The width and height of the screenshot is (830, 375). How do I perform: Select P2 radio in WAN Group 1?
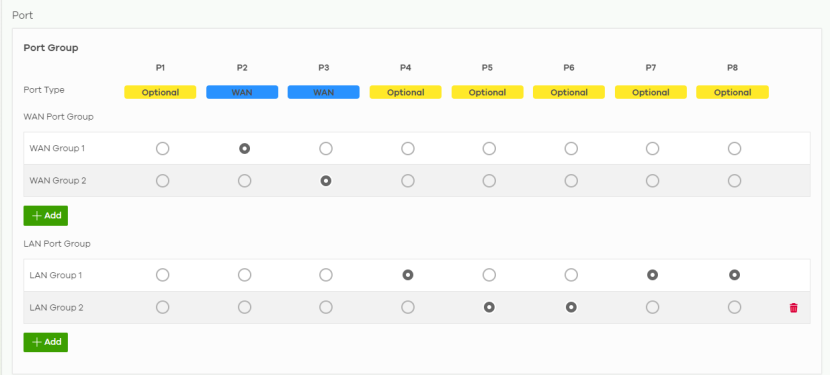point(244,149)
